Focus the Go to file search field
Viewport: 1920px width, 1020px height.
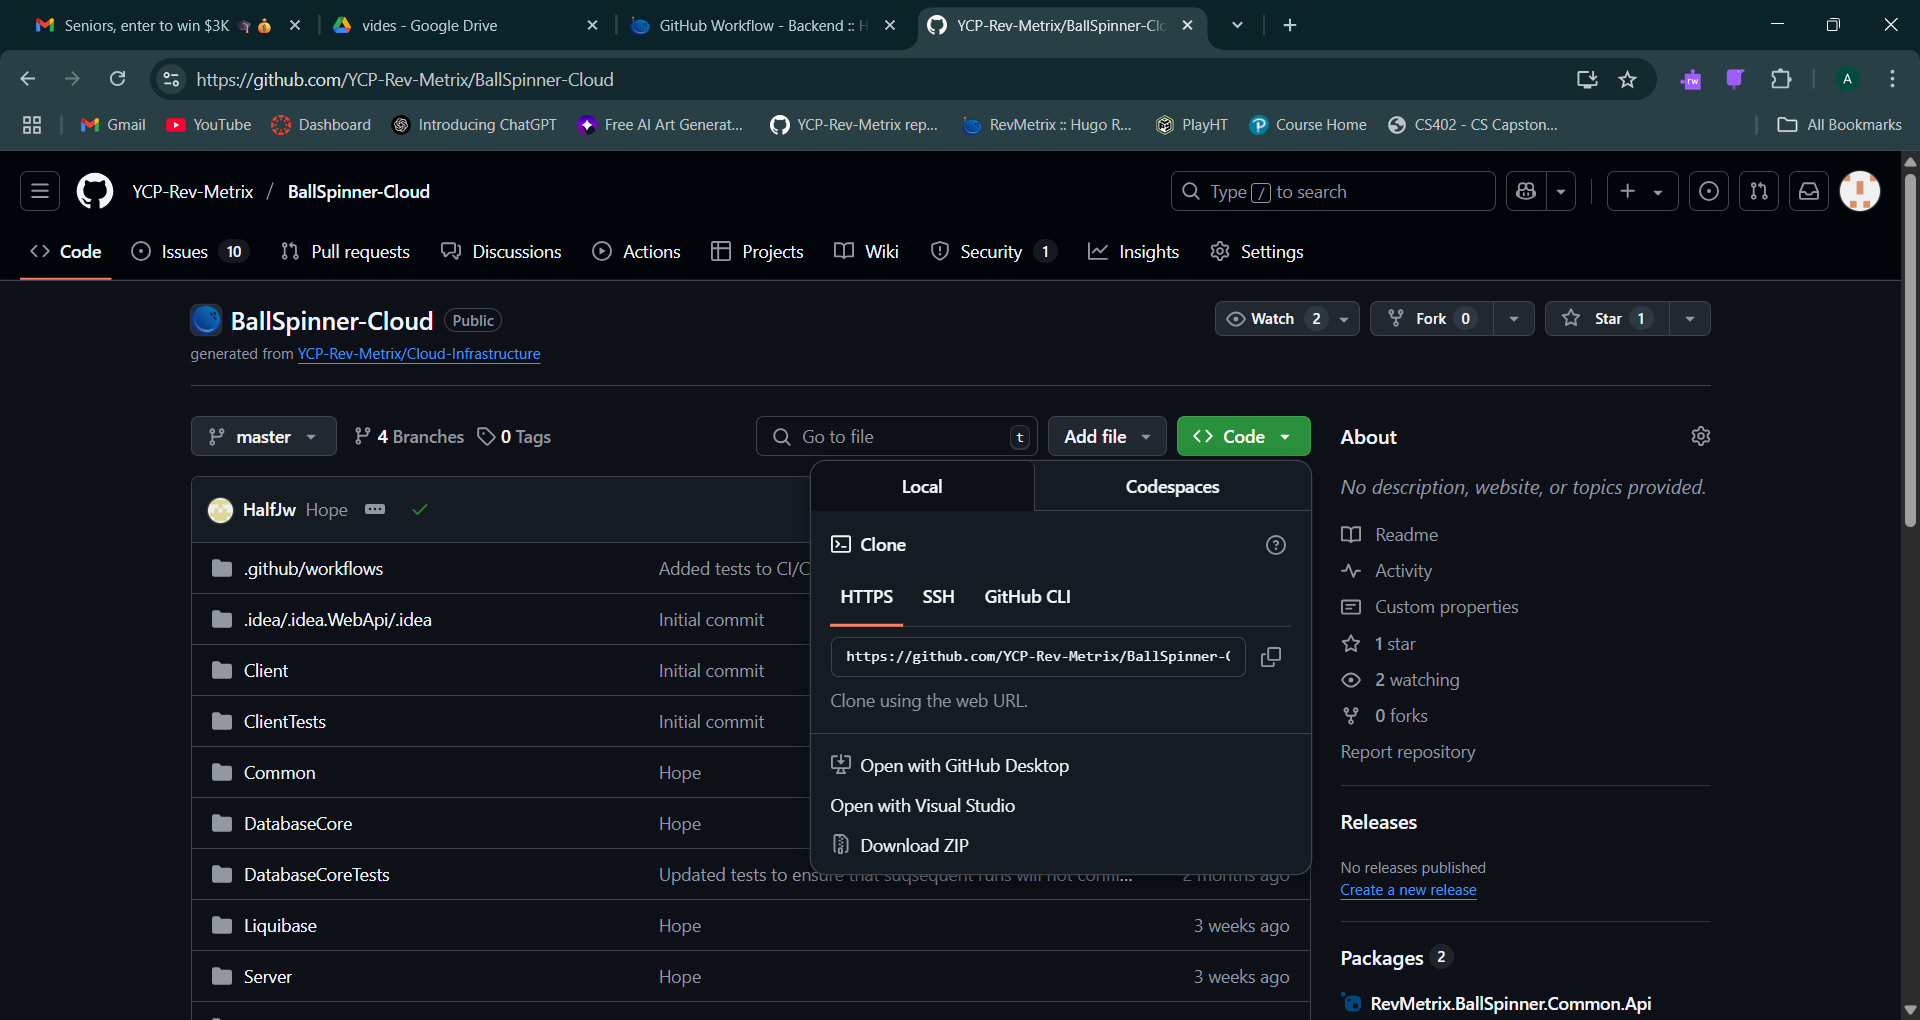pyautogui.click(x=897, y=437)
